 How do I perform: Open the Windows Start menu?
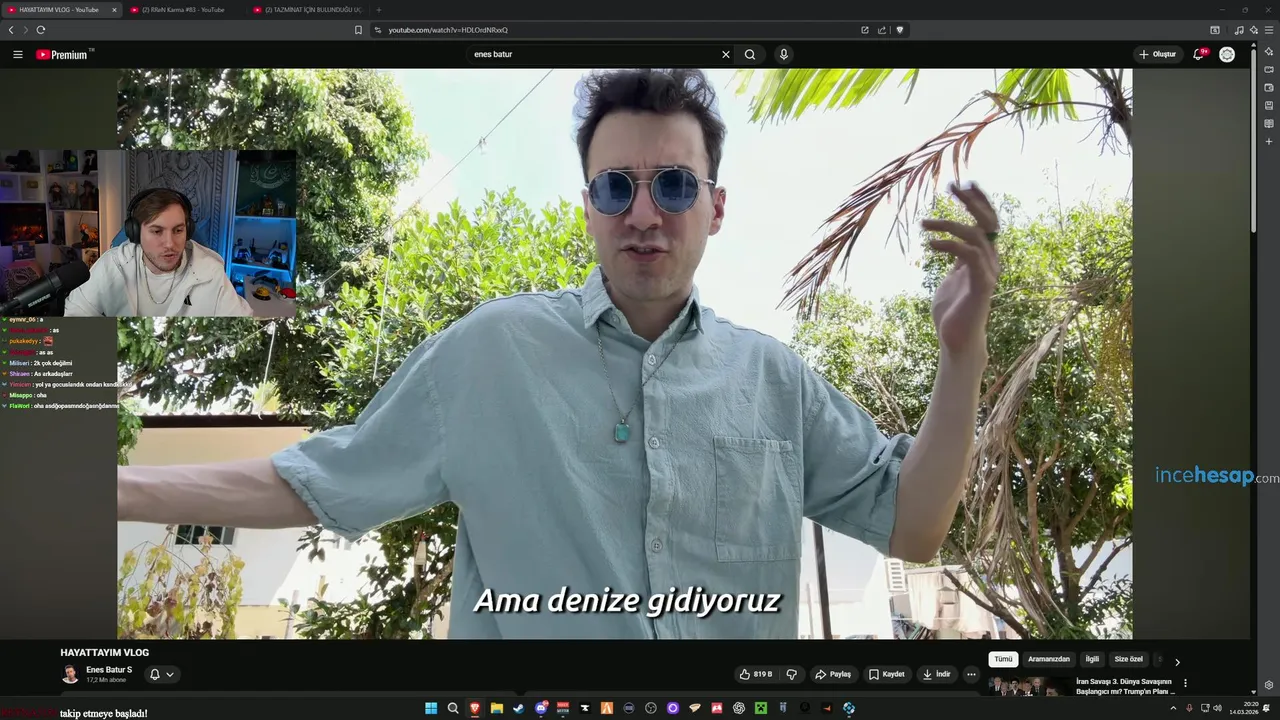point(431,708)
